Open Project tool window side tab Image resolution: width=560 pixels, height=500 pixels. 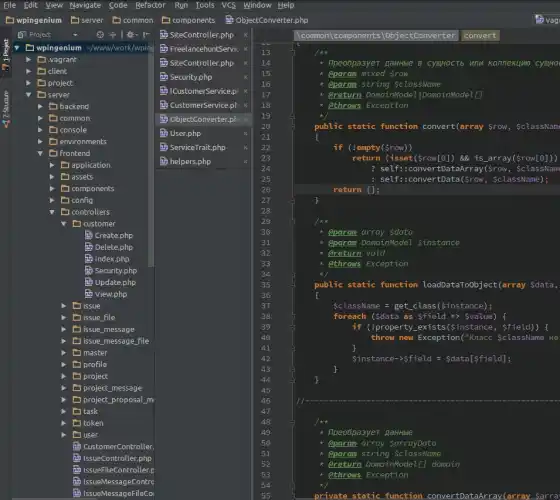6,54
